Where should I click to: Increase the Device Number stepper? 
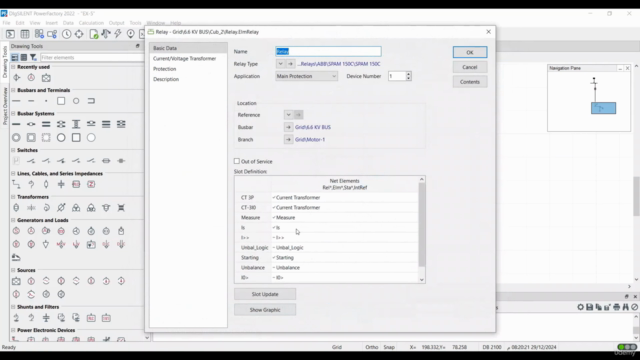click(409, 74)
